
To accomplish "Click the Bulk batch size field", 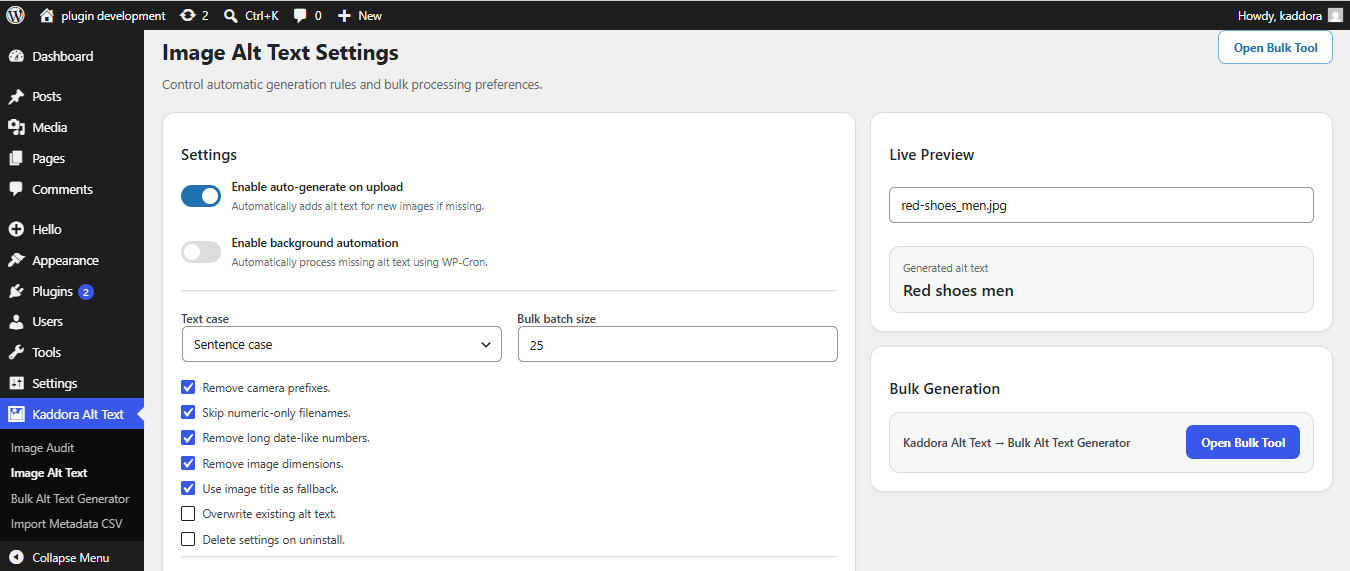I will (678, 344).
